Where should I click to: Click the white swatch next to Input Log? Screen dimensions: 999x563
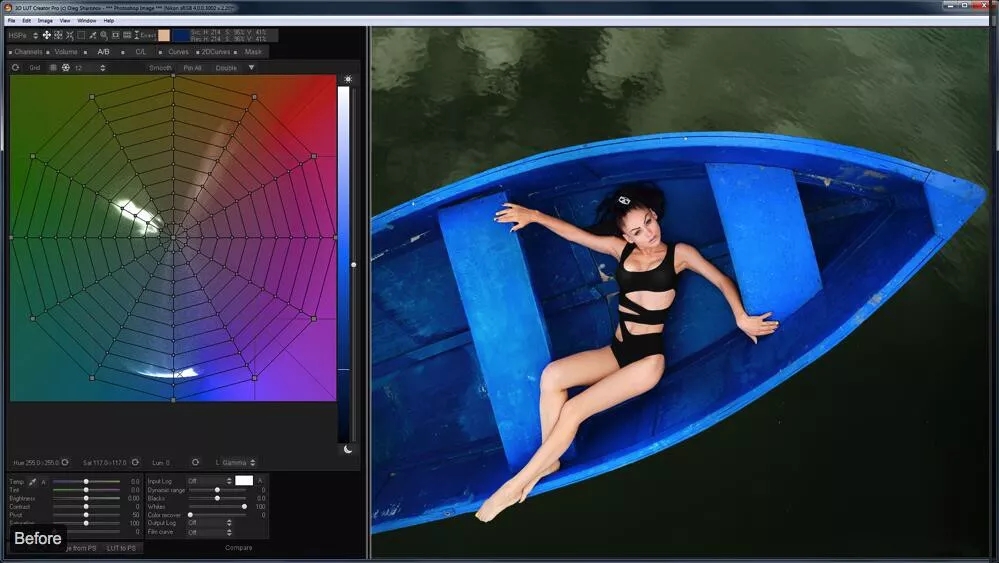(x=244, y=480)
